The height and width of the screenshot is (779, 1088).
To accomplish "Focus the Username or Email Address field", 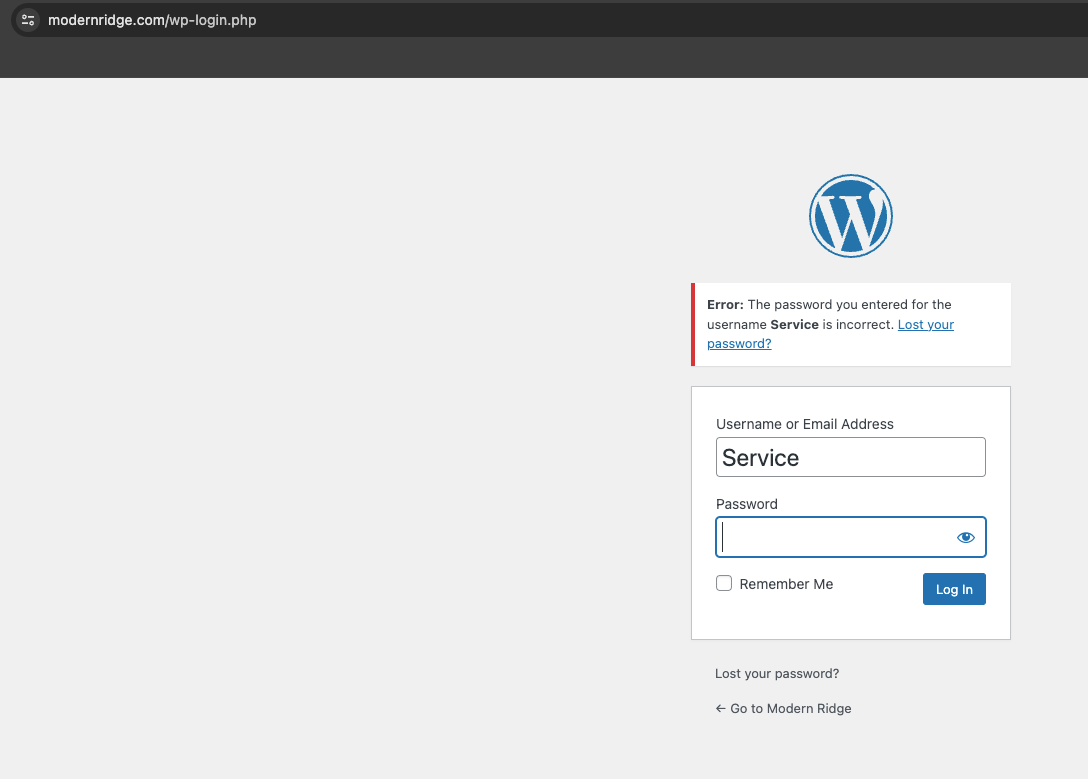I will coord(851,457).
